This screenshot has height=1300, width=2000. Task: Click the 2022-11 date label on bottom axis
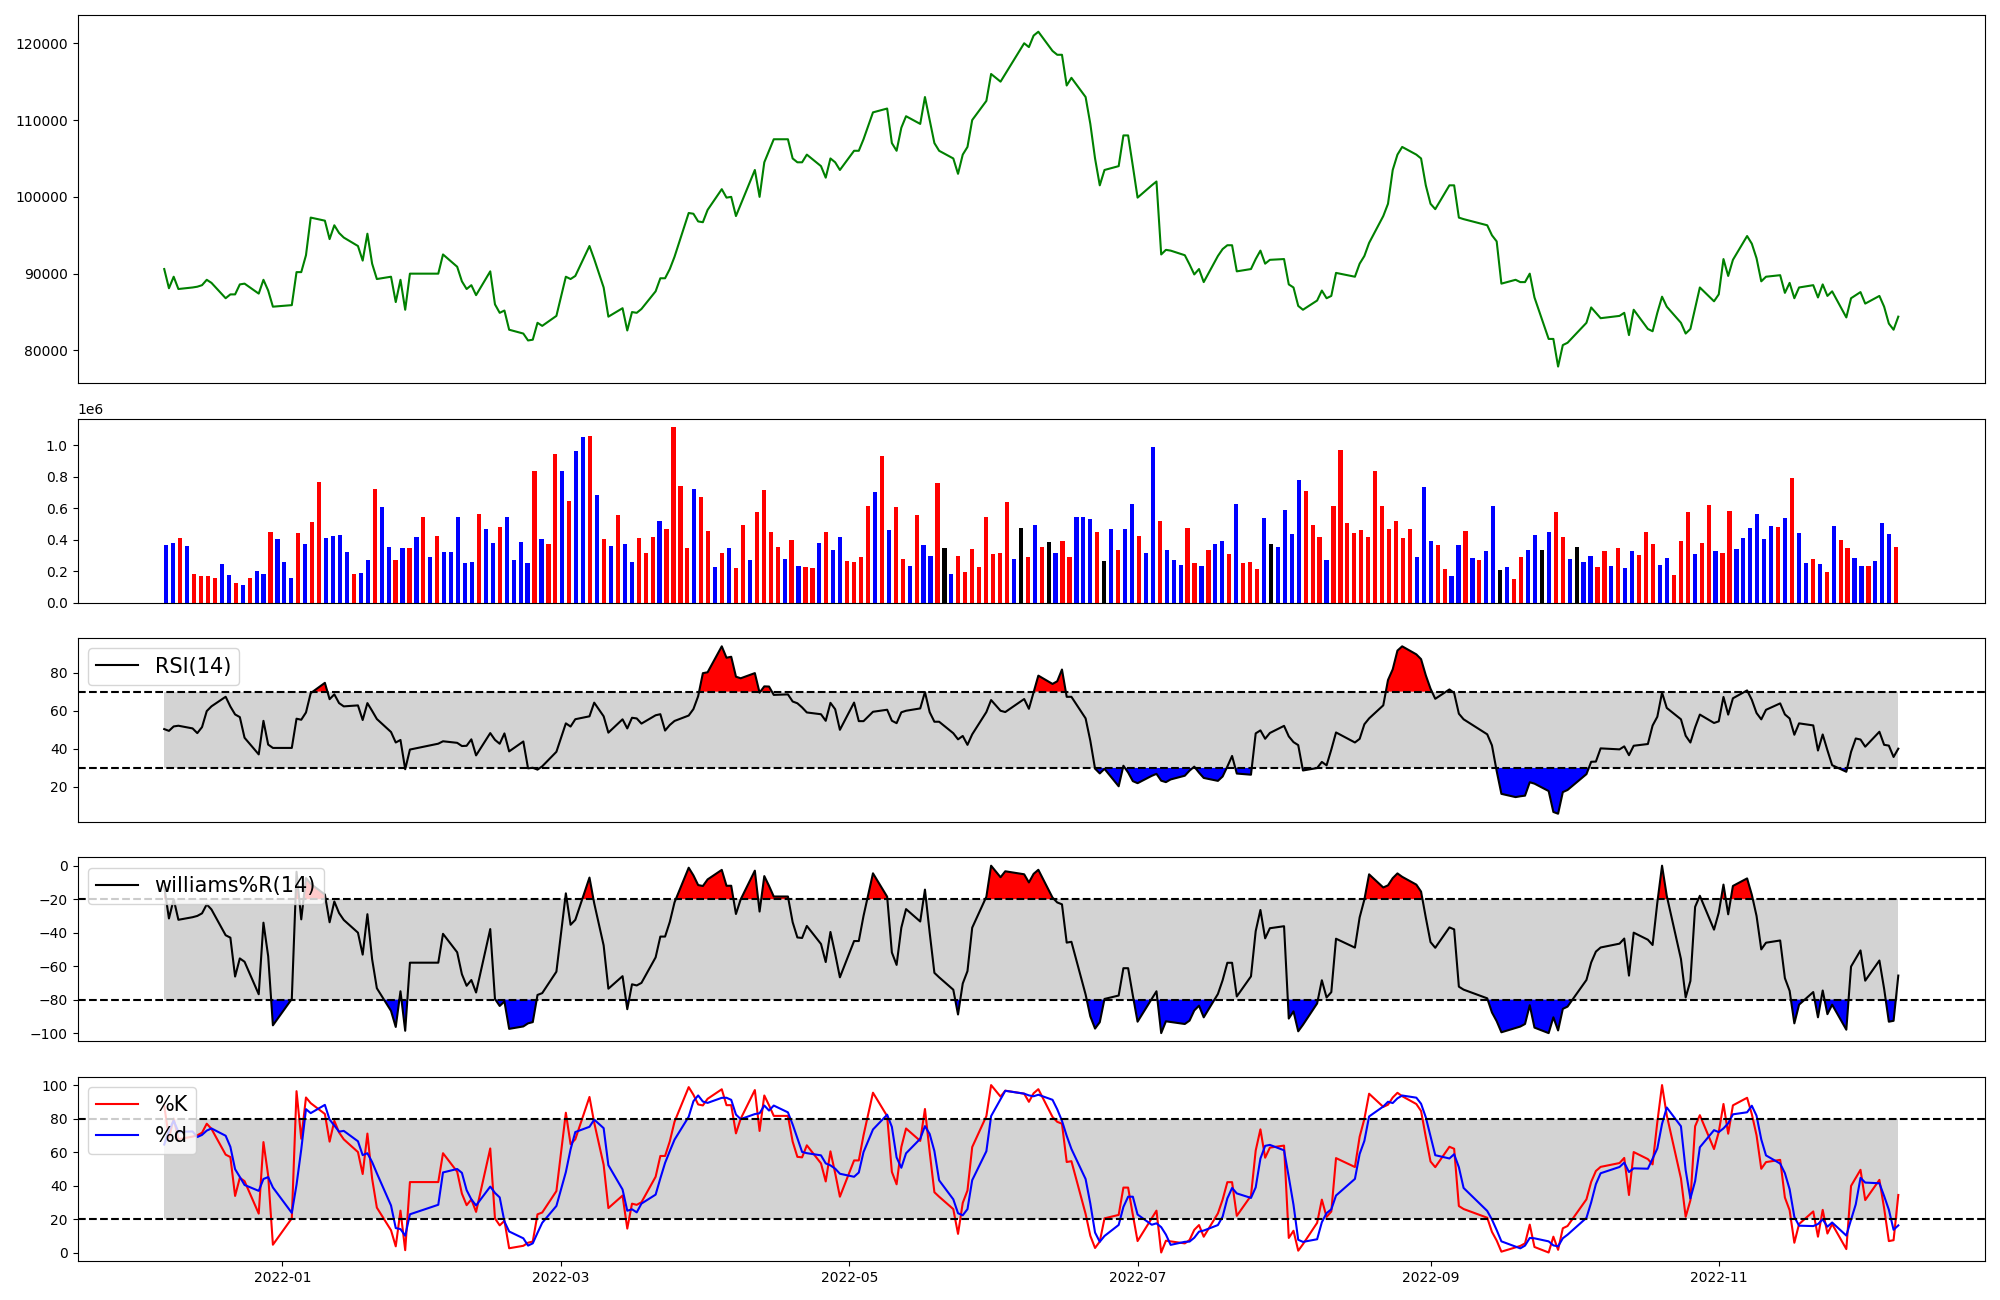coord(1718,1277)
